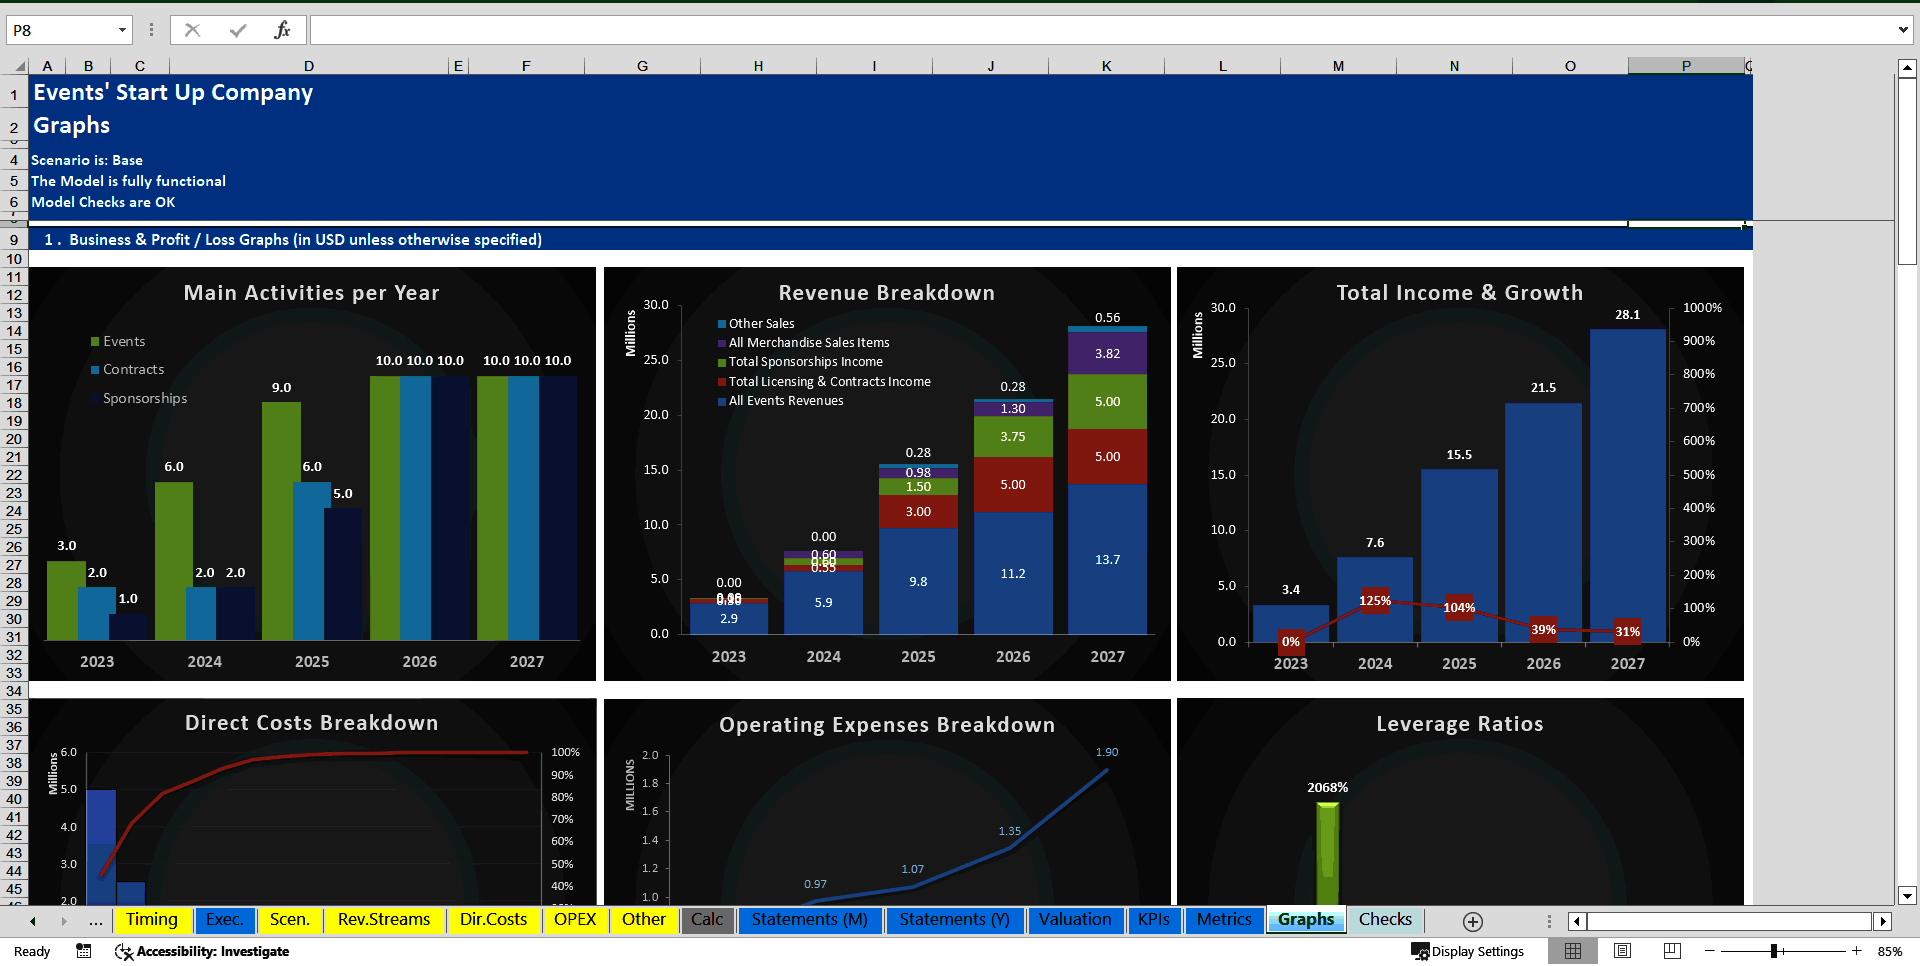Click horizontal scrollbar left arrow
This screenshot has width=1920, height=966.
coord(1577,921)
